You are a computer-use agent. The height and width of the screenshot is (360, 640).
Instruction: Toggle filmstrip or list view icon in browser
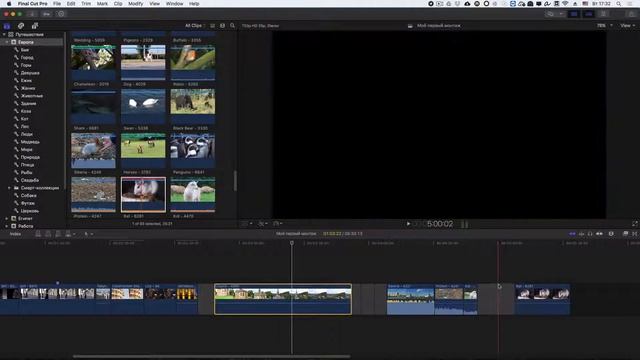[213, 26]
